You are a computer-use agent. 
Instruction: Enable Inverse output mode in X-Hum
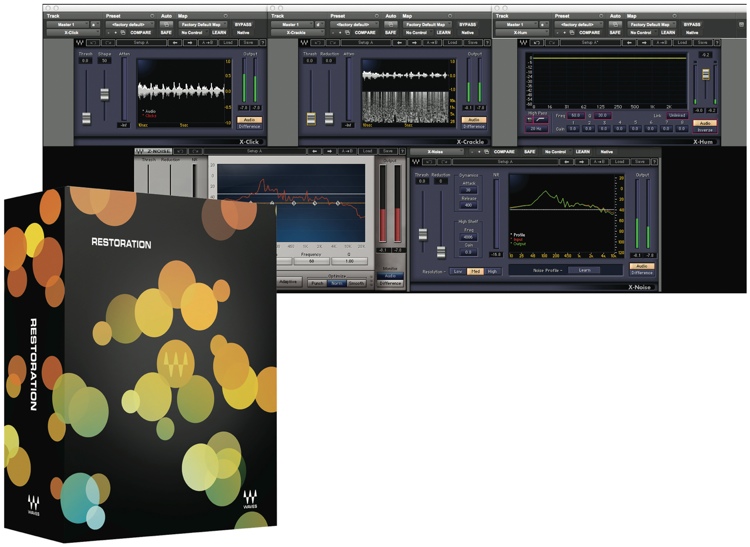click(x=705, y=130)
